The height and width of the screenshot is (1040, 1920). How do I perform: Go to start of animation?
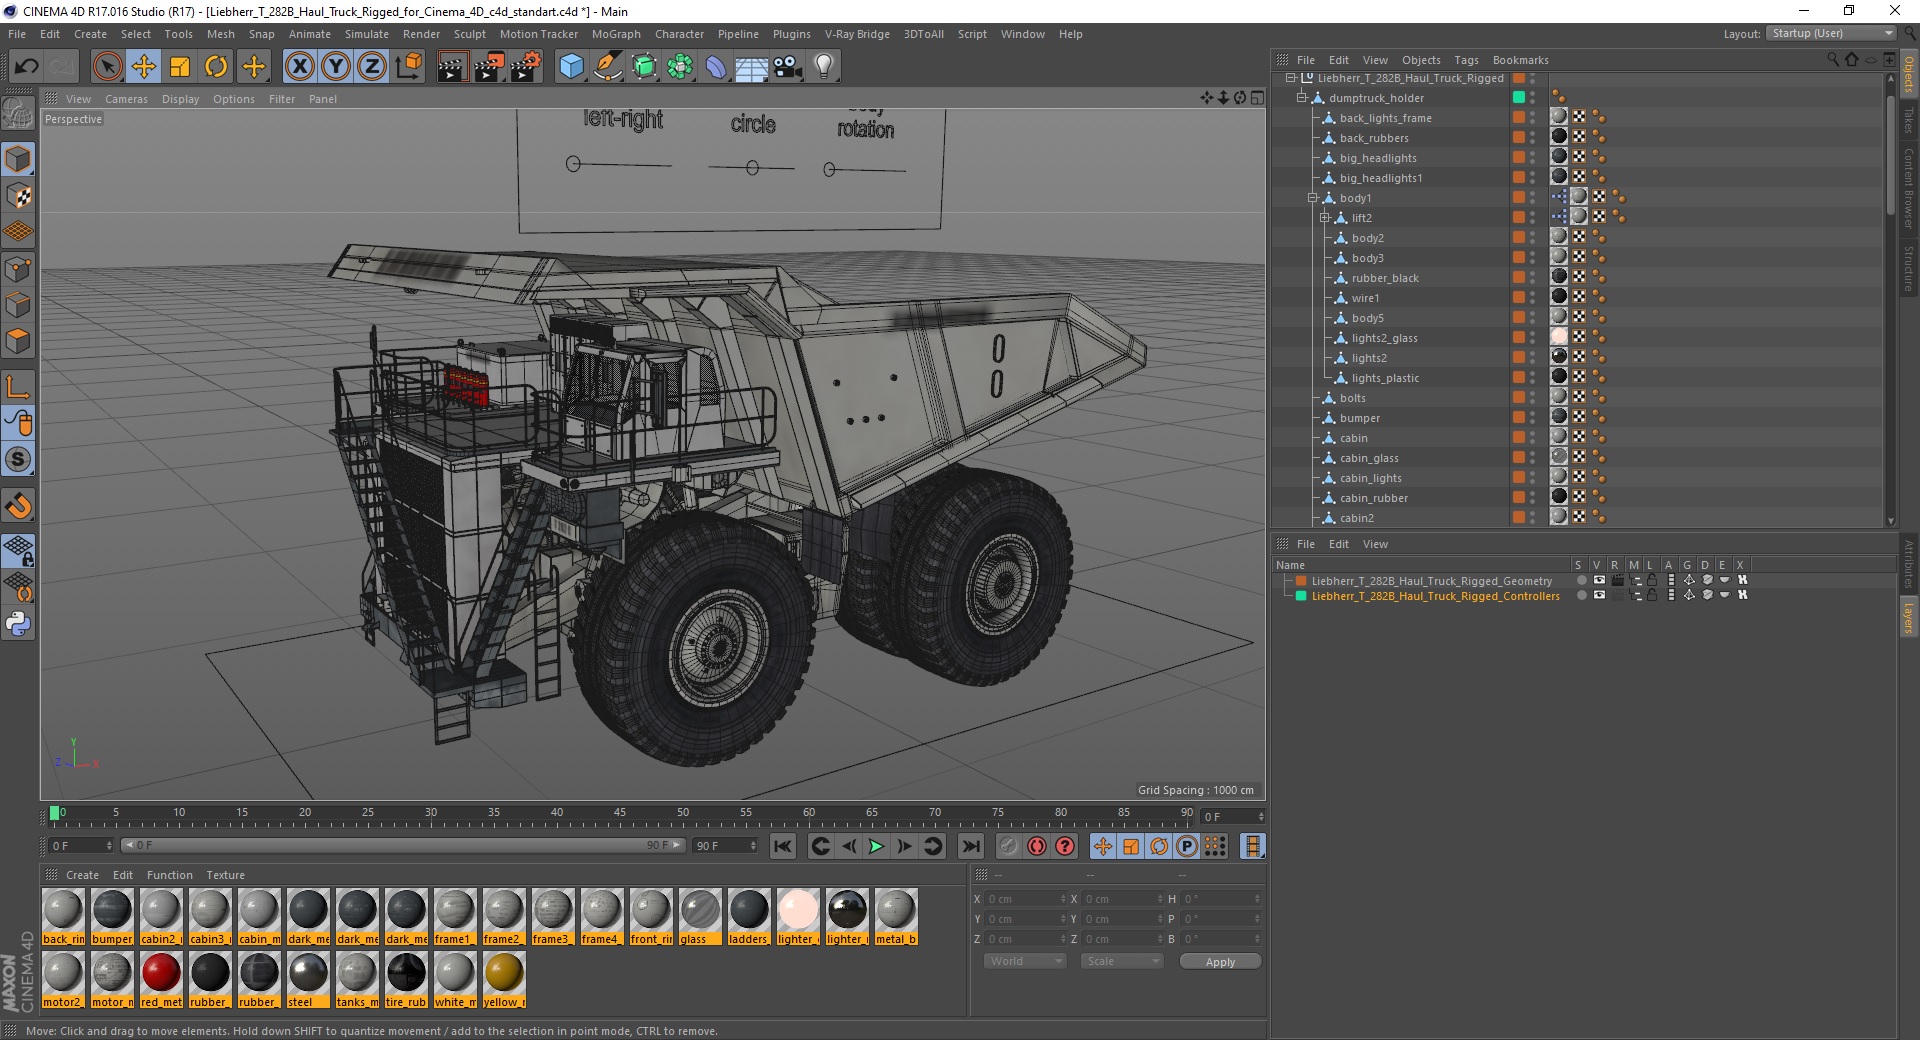click(x=783, y=846)
